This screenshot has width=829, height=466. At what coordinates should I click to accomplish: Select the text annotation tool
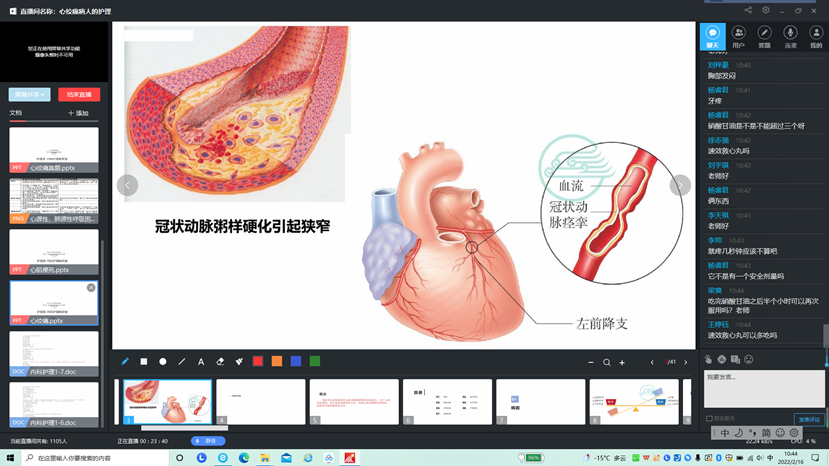(201, 362)
